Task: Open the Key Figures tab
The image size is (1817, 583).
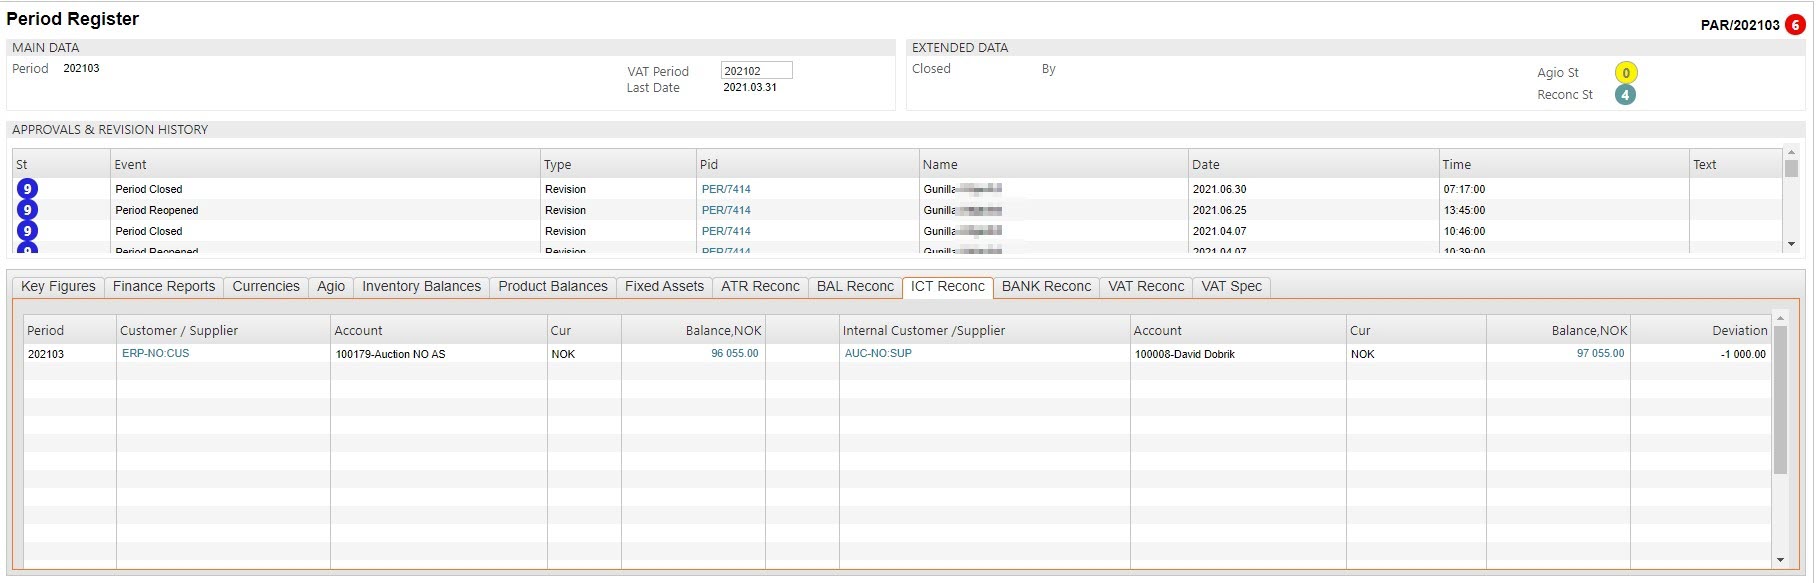Action: (58, 287)
